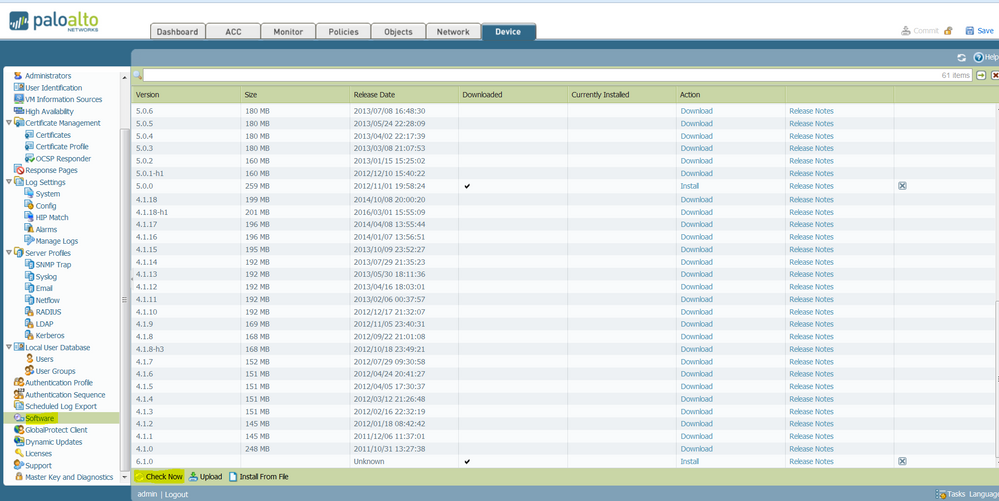Screen dimensions: 999x501
Task: Click the red X clear filter icon
Action: click(994, 76)
